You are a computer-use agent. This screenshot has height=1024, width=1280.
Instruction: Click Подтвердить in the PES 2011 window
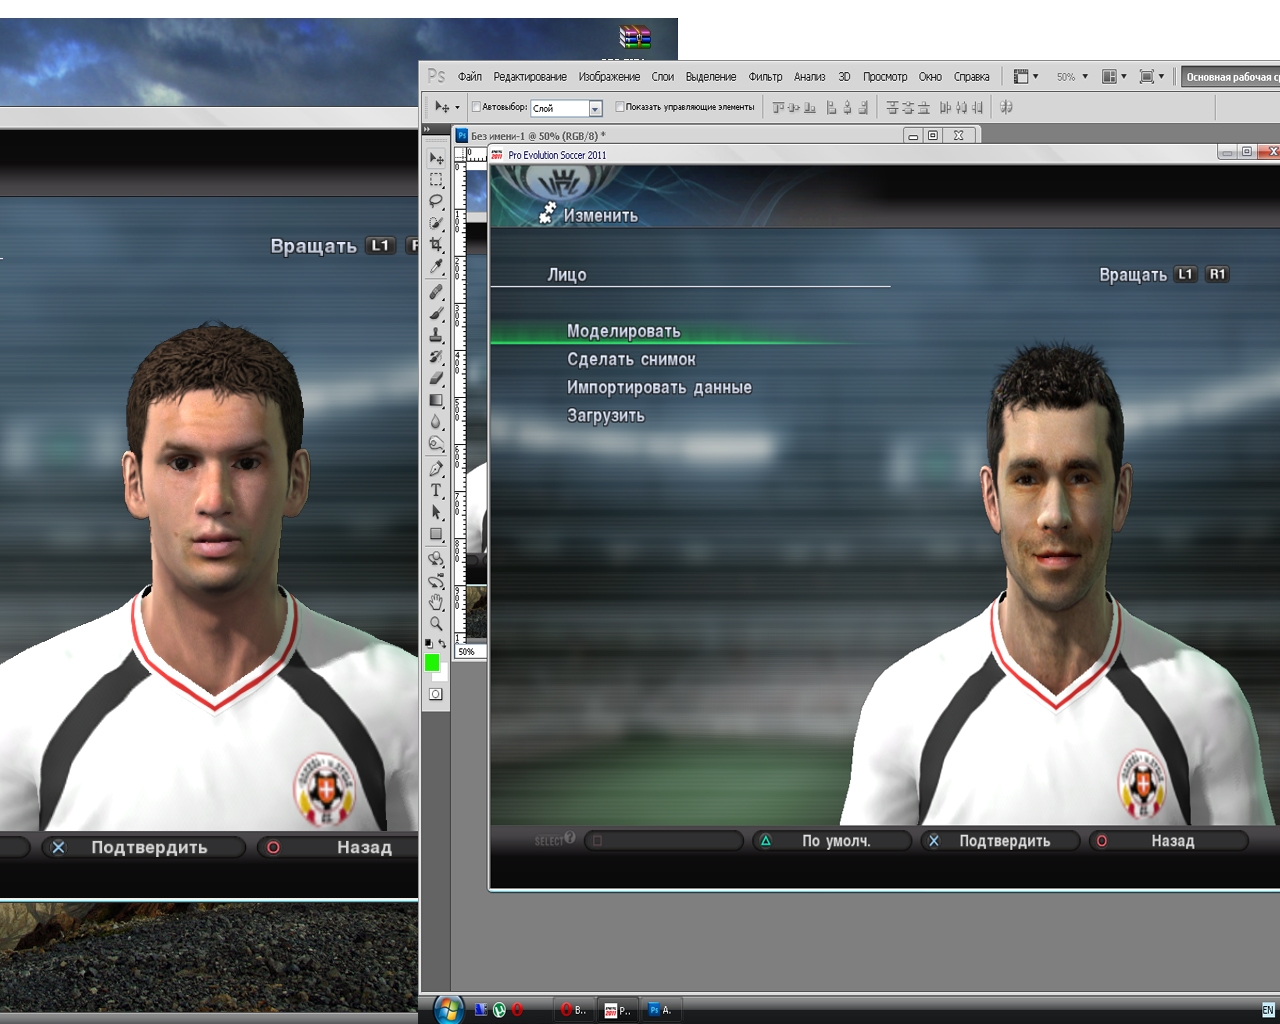pos(1001,841)
